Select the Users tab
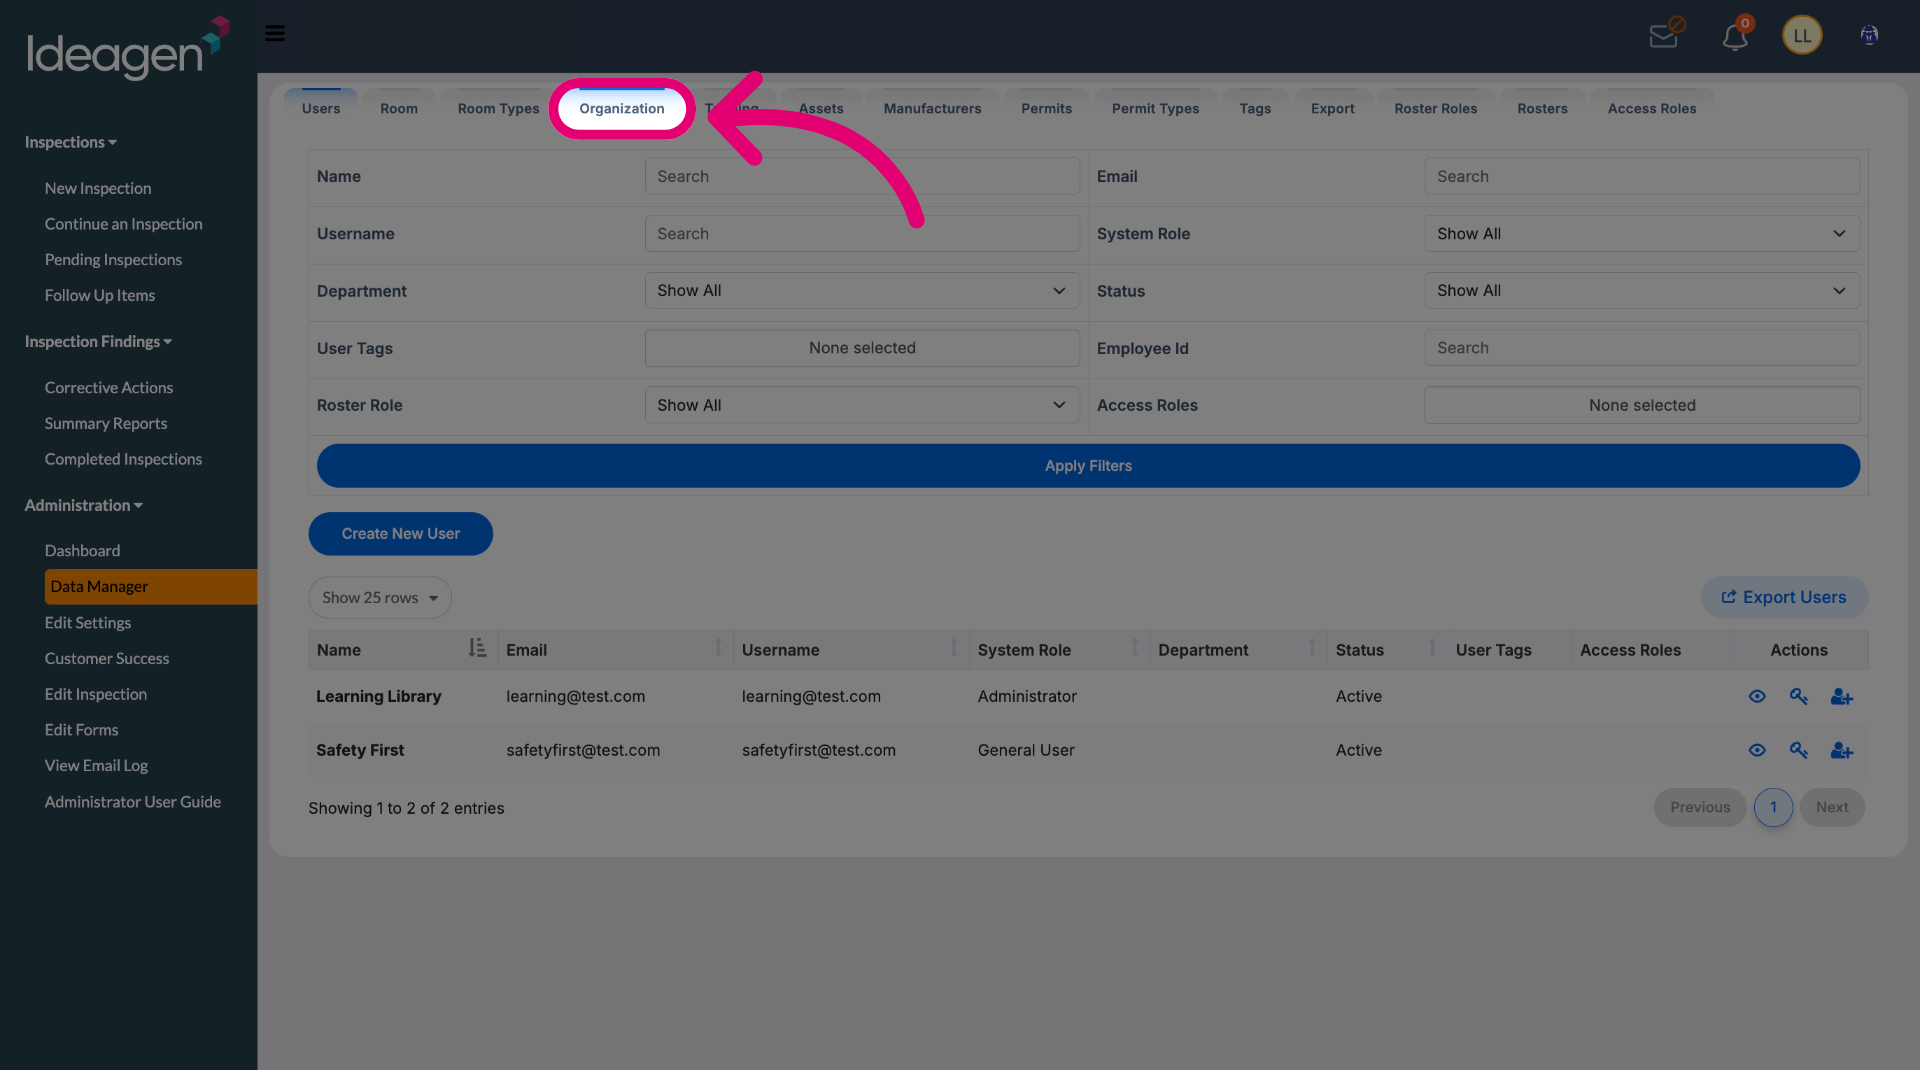 (321, 109)
